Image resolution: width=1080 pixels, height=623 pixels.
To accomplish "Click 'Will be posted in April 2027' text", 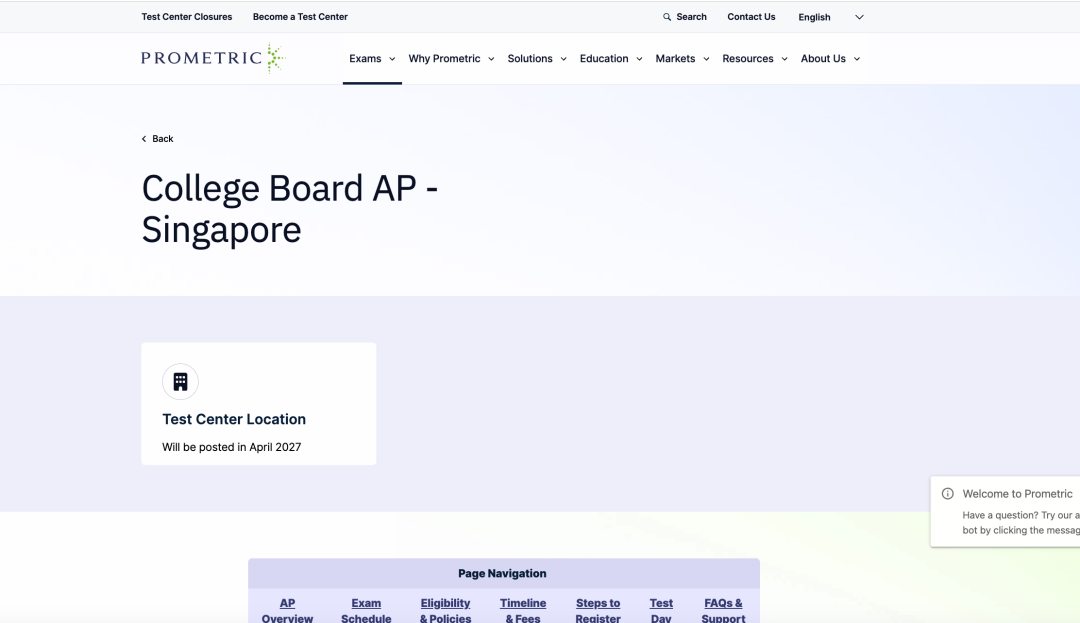I will [x=231, y=447].
